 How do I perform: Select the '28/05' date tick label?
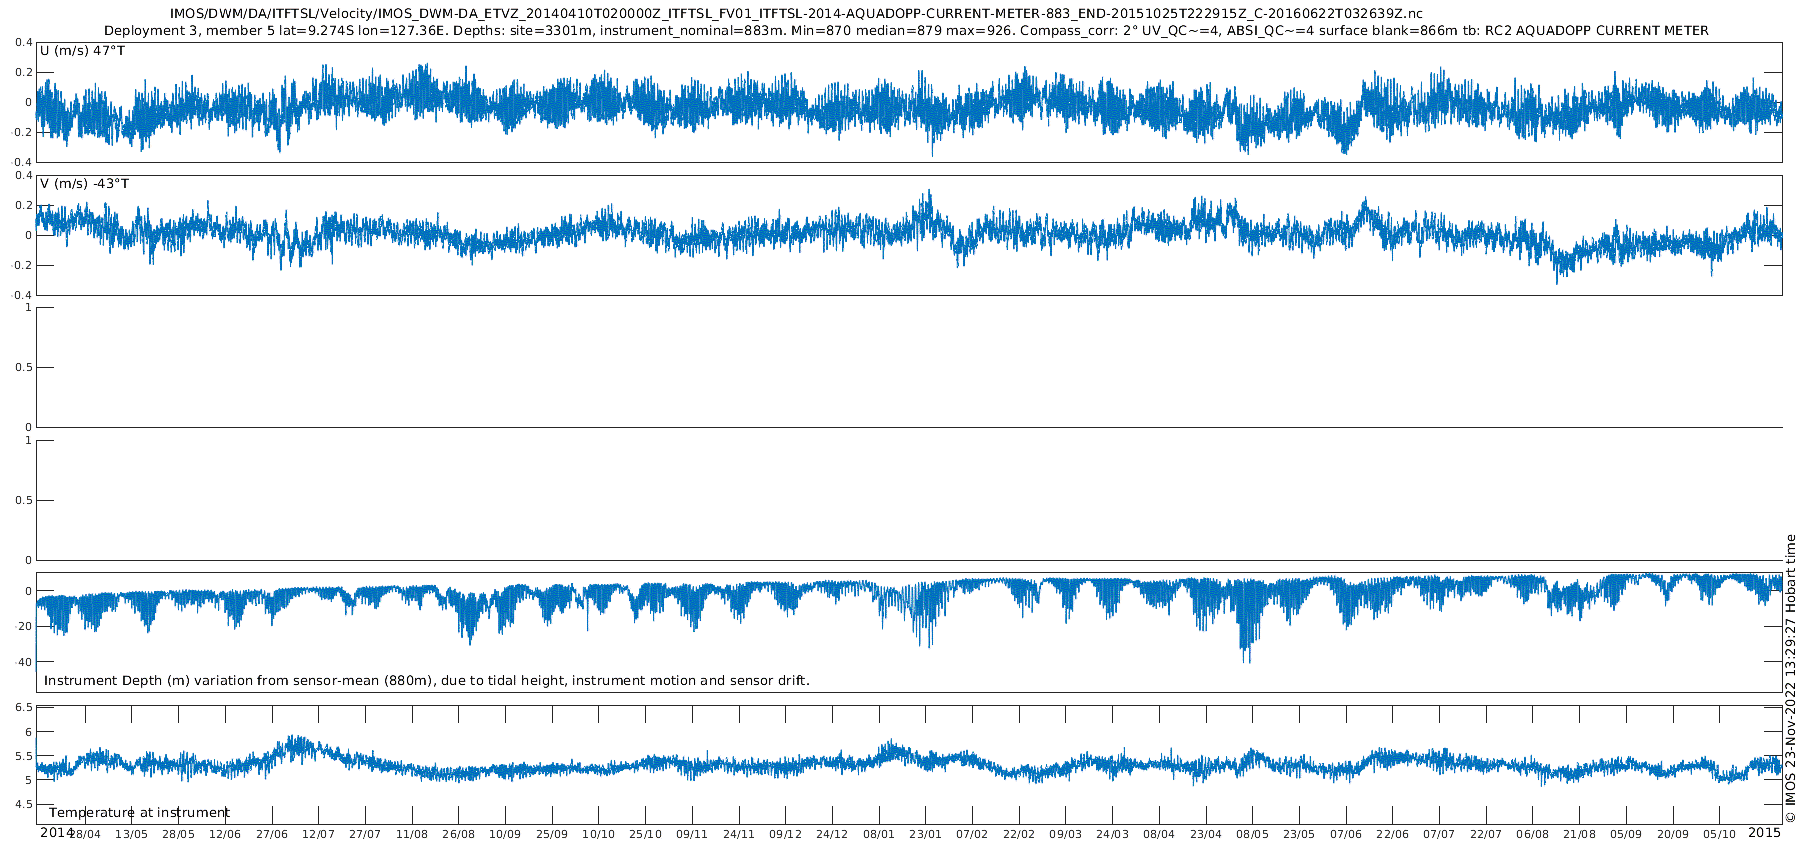click(x=178, y=834)
